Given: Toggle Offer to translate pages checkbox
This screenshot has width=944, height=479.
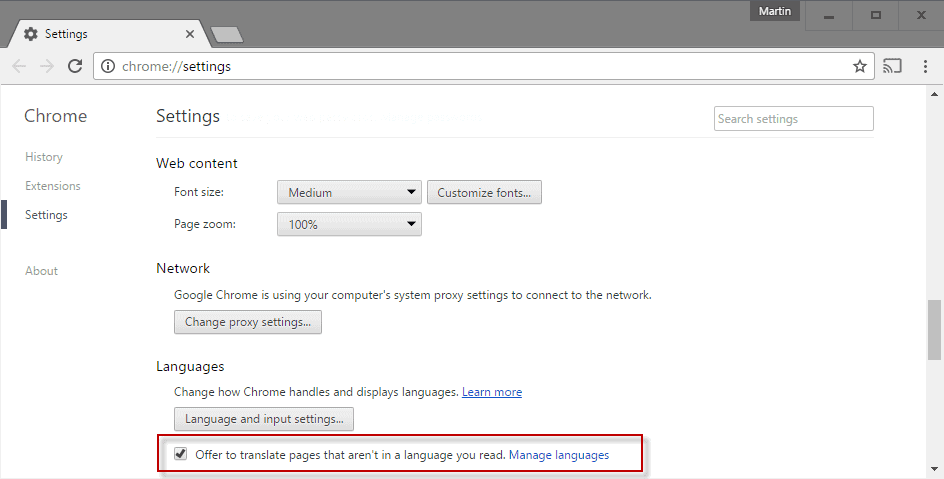Looking at the screenshot, I should coord(181,454).
